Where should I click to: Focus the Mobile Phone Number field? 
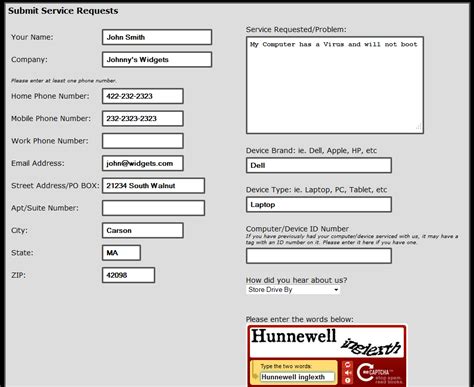pos(143,118)
